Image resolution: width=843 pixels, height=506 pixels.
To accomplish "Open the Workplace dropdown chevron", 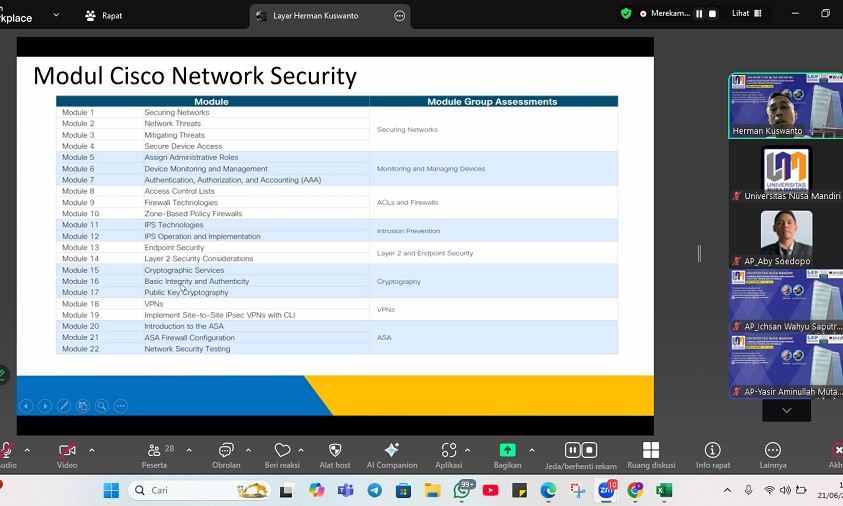I will [56, 15].
